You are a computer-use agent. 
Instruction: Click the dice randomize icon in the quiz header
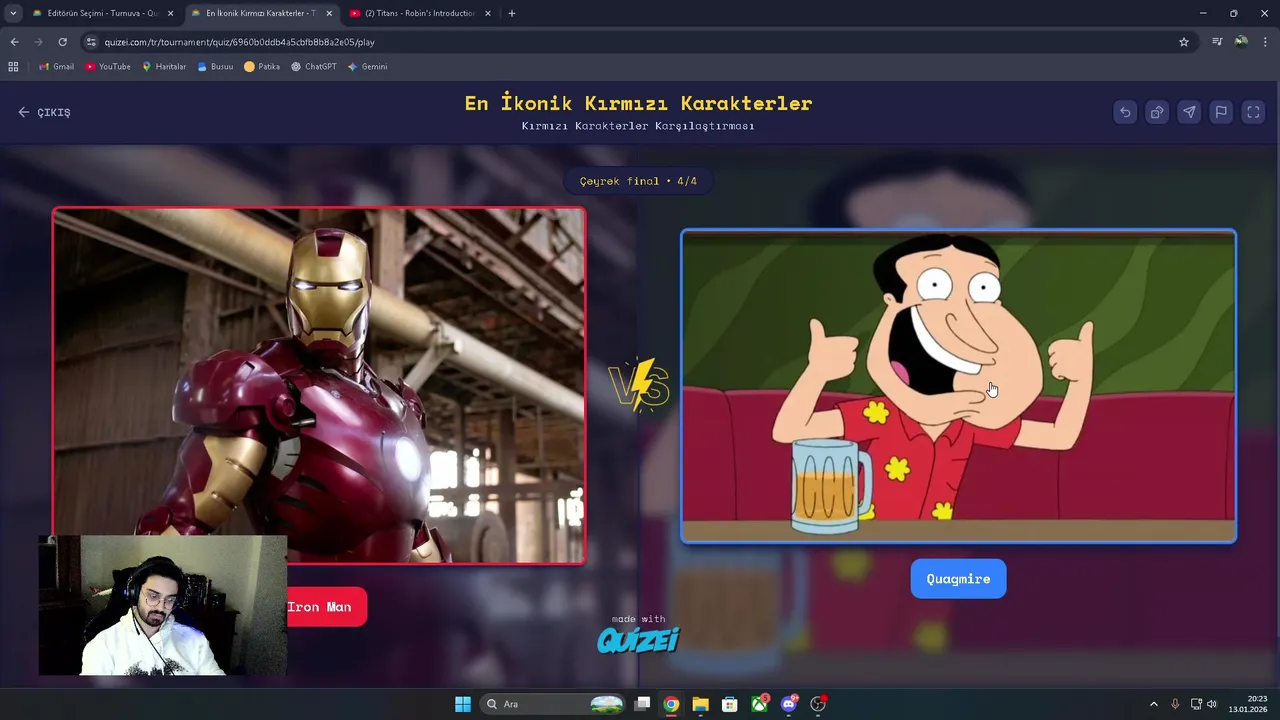click(1157, 112)
